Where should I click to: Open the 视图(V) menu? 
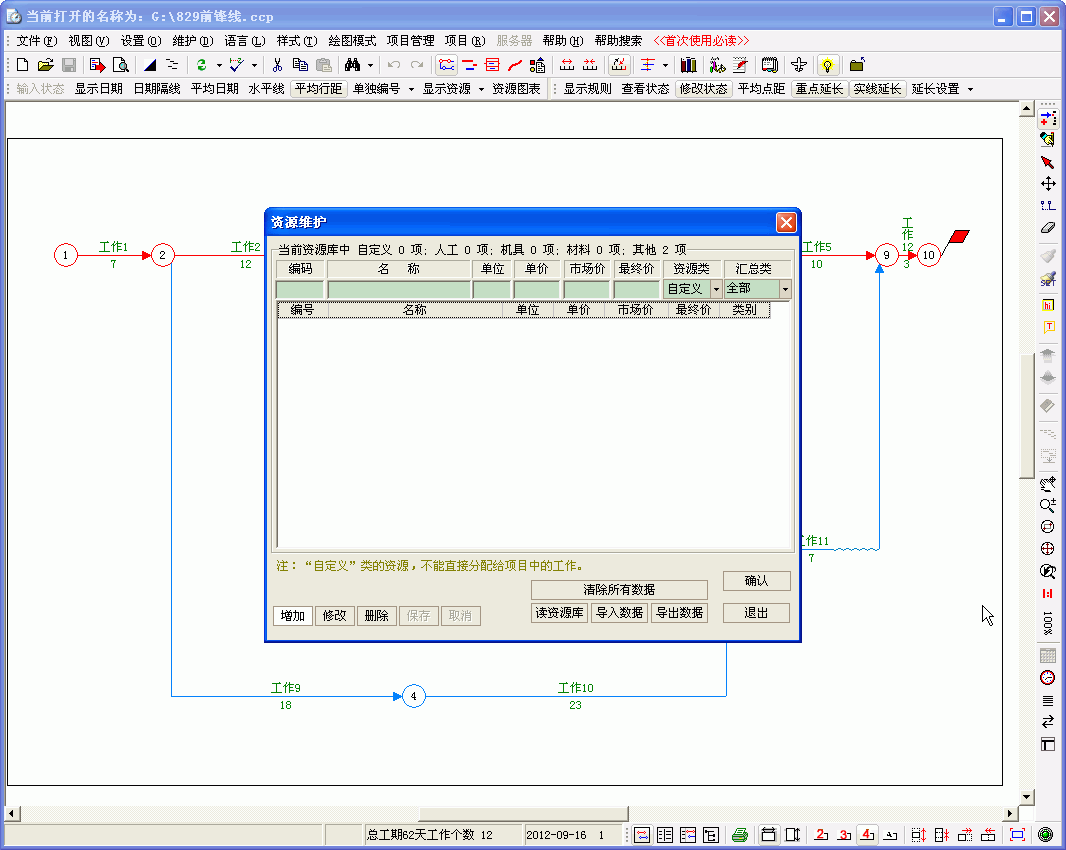click(x=88, y=41)
